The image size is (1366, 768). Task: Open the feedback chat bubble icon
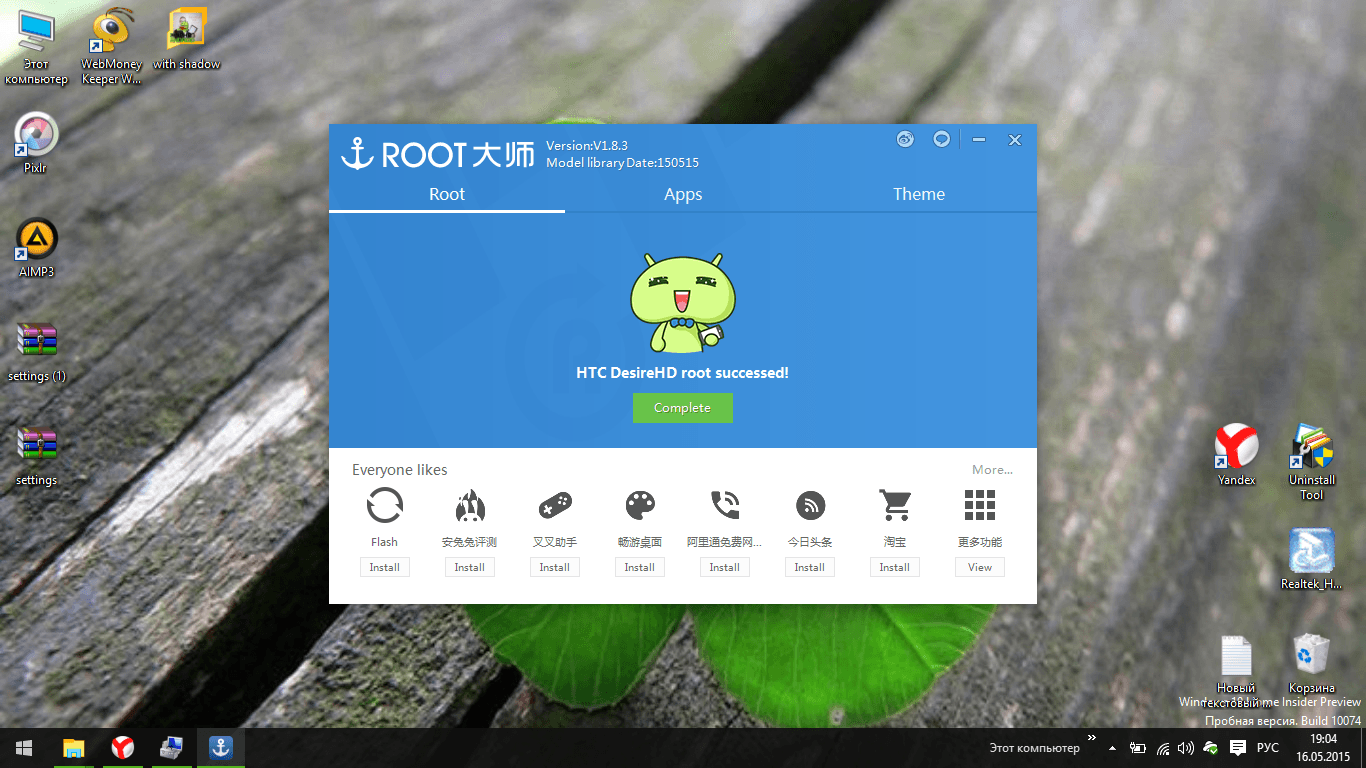(x=941, y=140)
